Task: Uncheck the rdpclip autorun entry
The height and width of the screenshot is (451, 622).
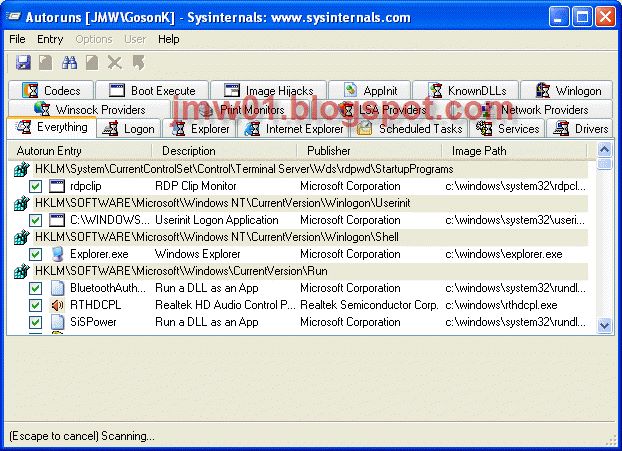Action: [x=35, y=186]
